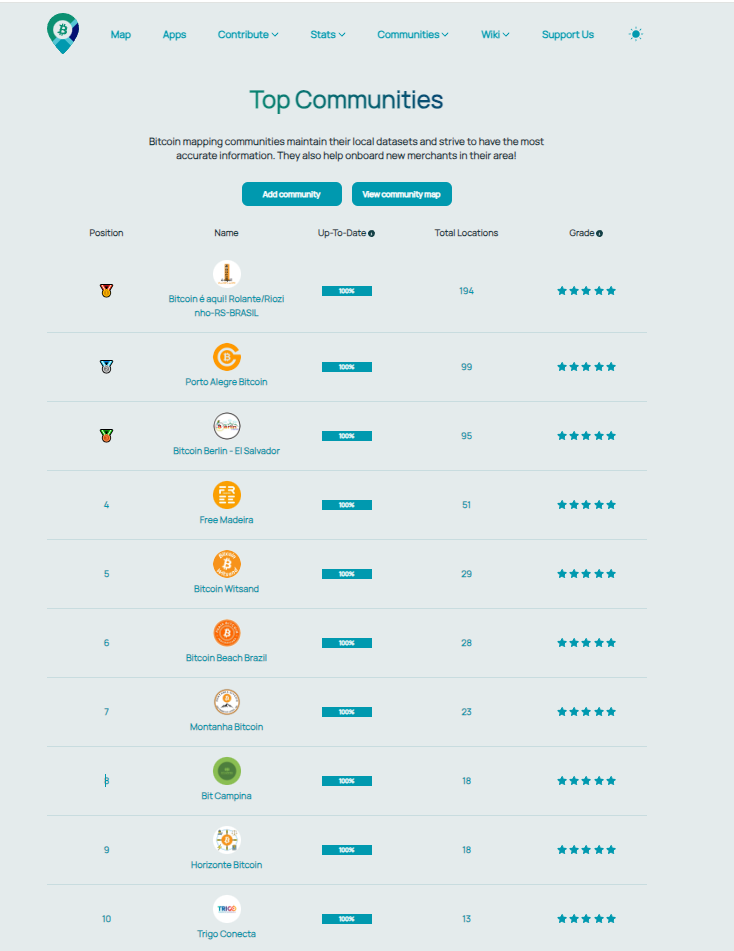Expand the Stats dropdown menu
Viewport: 734px width, 951px height.
coord(327,34)
